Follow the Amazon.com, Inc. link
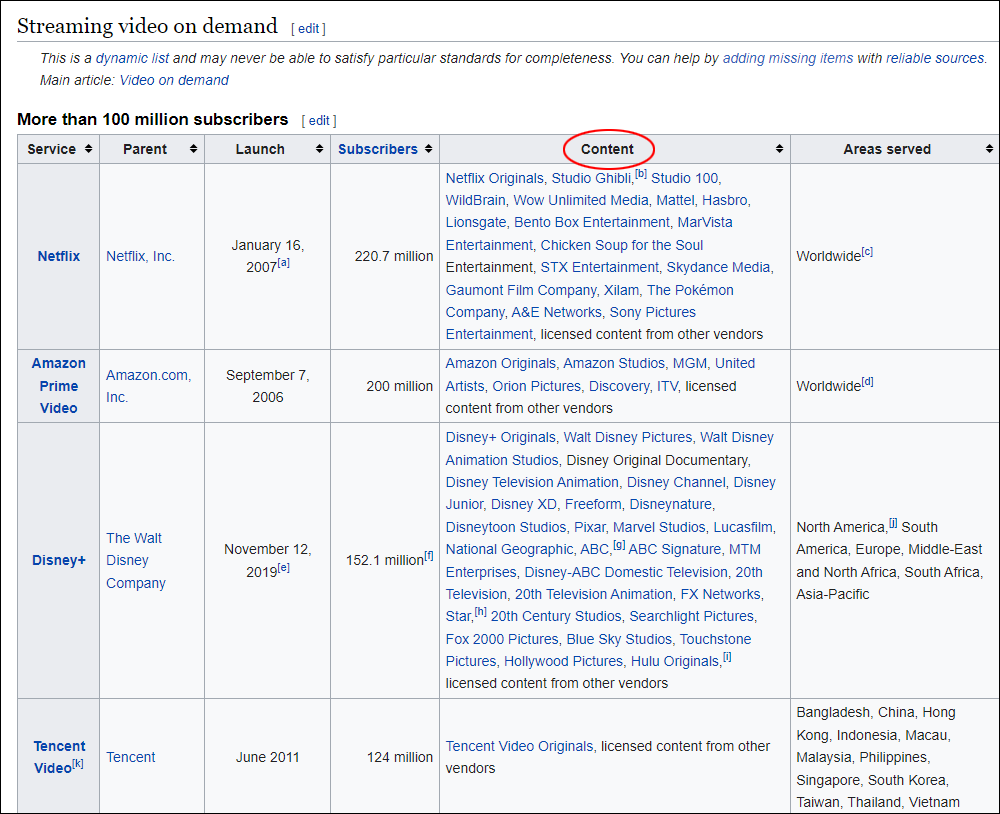Viewport: 1000px width, 814px height. [x=148, y=386]
